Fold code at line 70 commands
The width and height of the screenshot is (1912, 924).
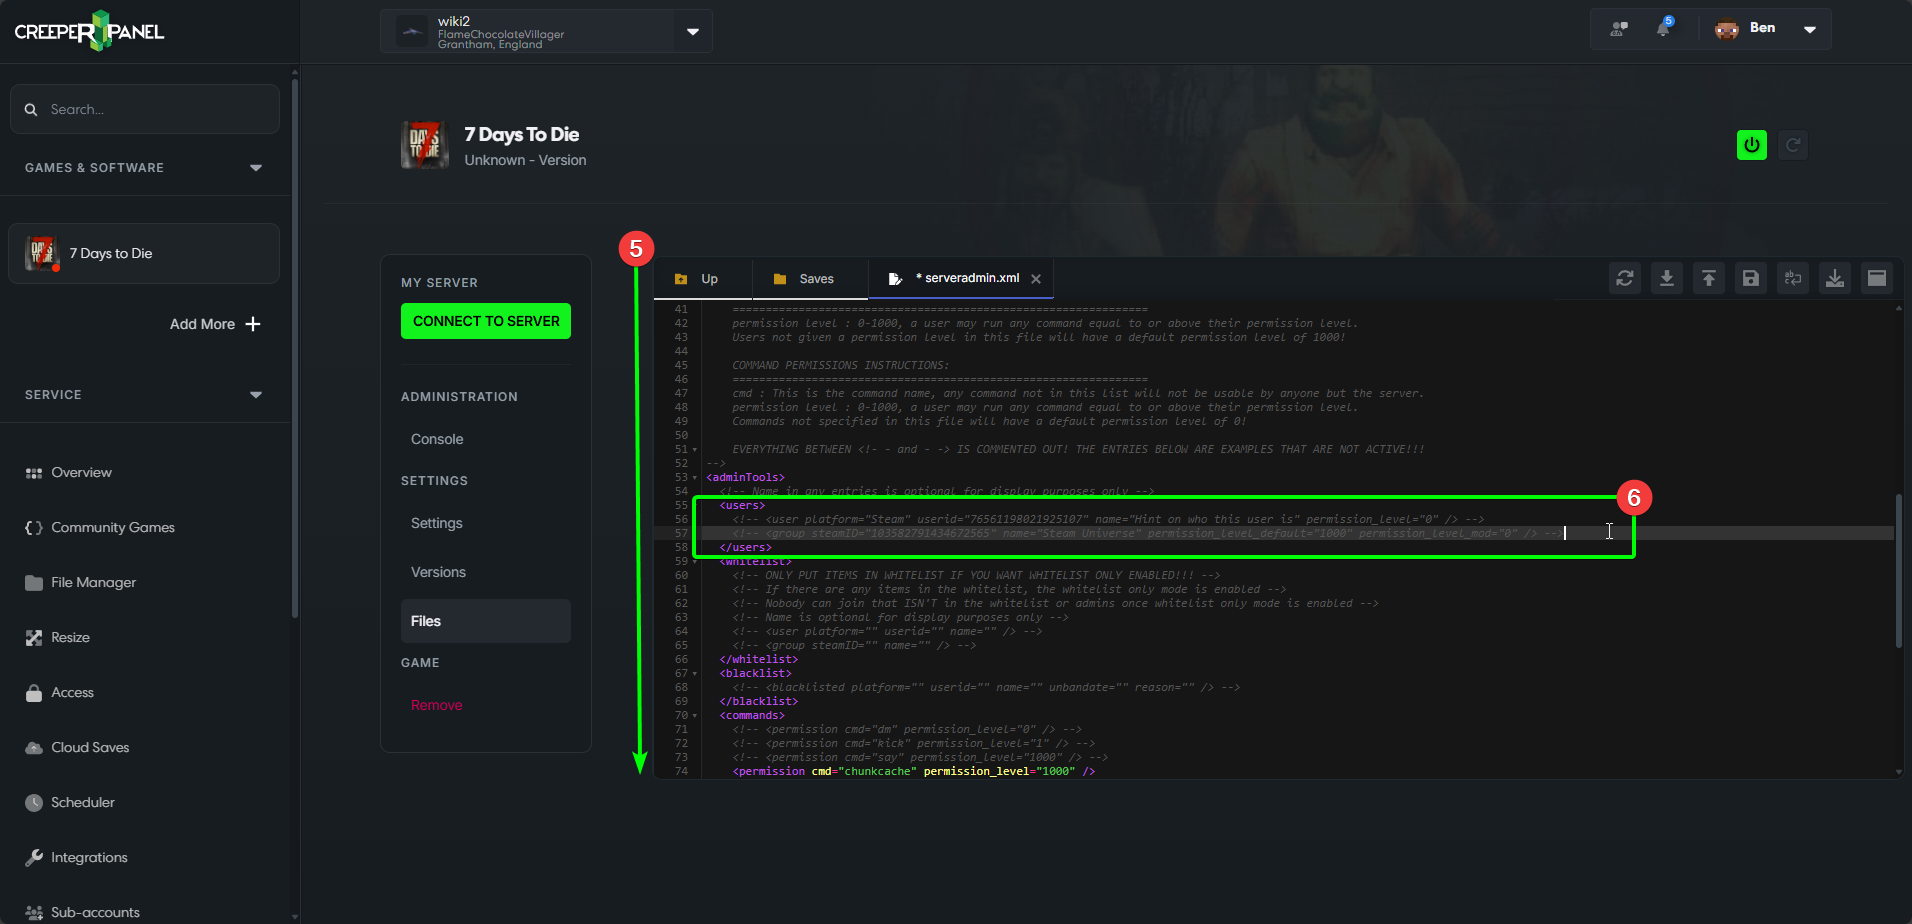pos(695,716)
